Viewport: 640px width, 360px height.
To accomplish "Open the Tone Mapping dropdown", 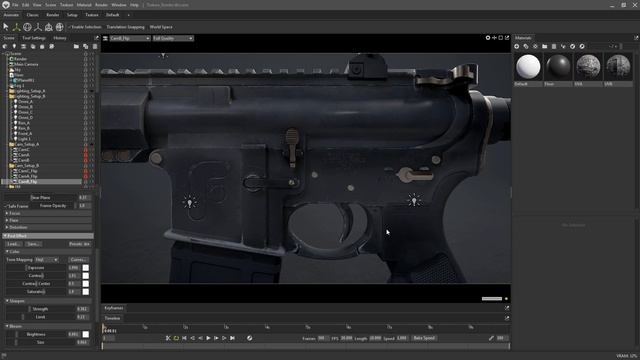I will point(47,260).
